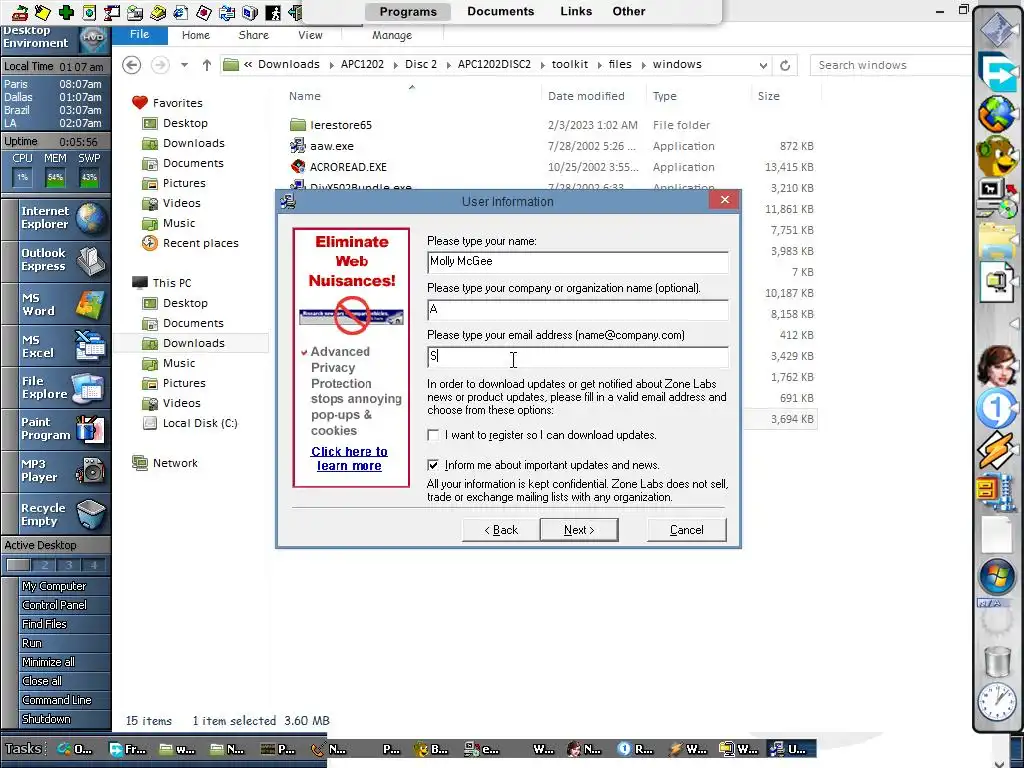Screen dimensions: 1024x768
Task: Open recent locations dropdown arrow
Action: point(184,65)
